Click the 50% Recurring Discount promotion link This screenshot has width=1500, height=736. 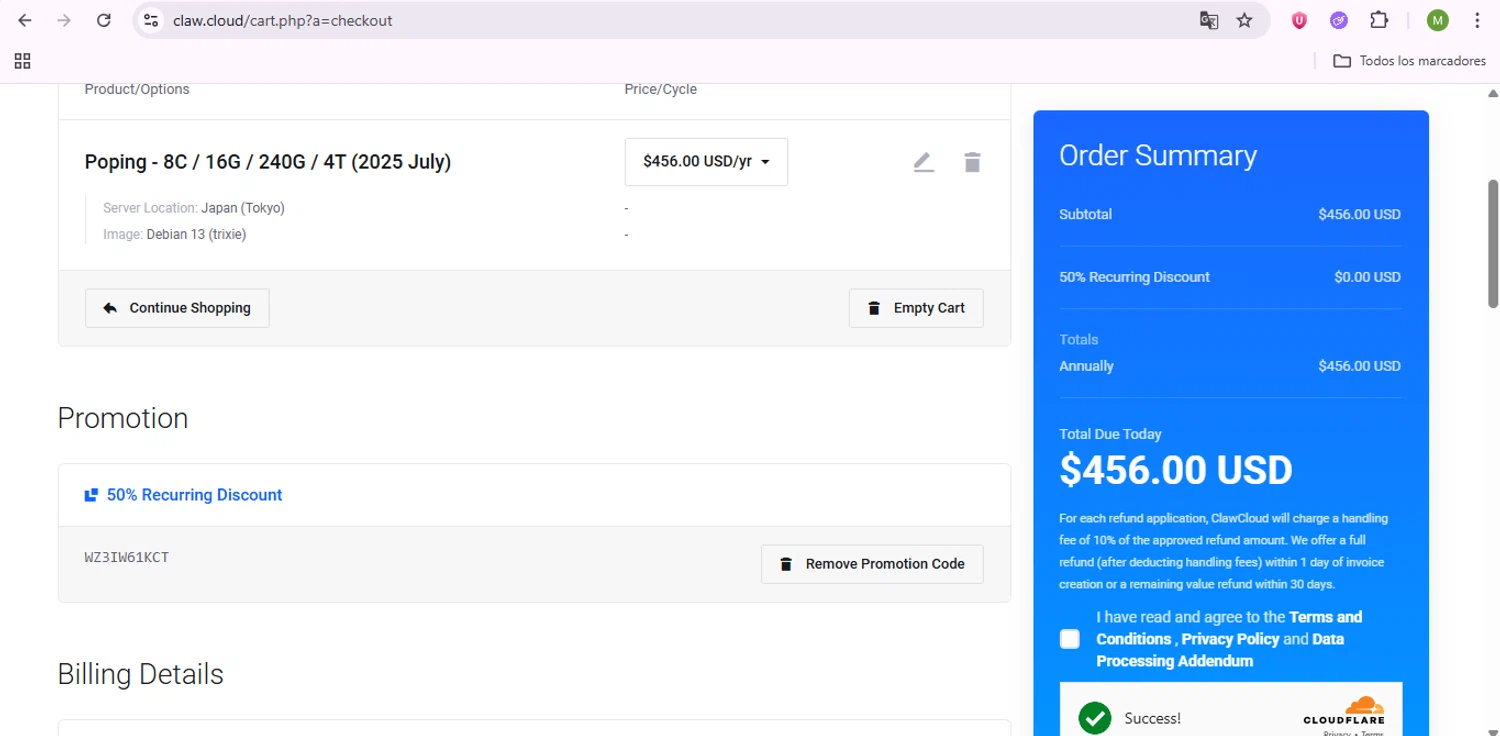pos(194,495)
